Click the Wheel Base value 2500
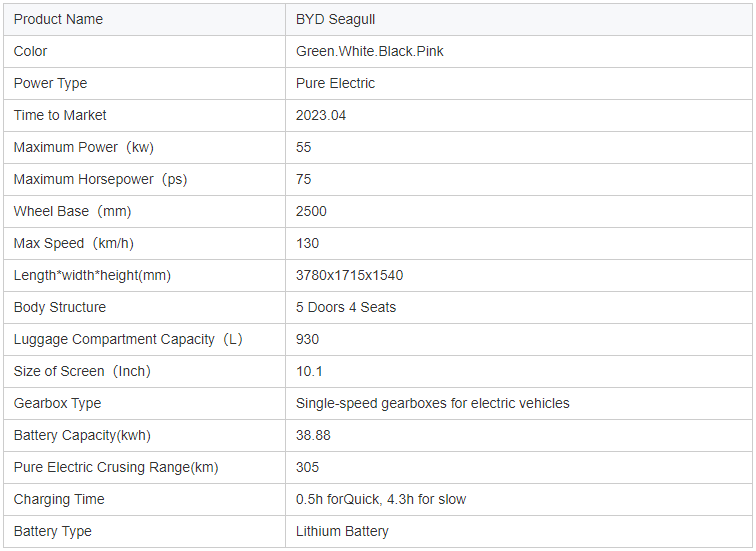 [311, 211]
